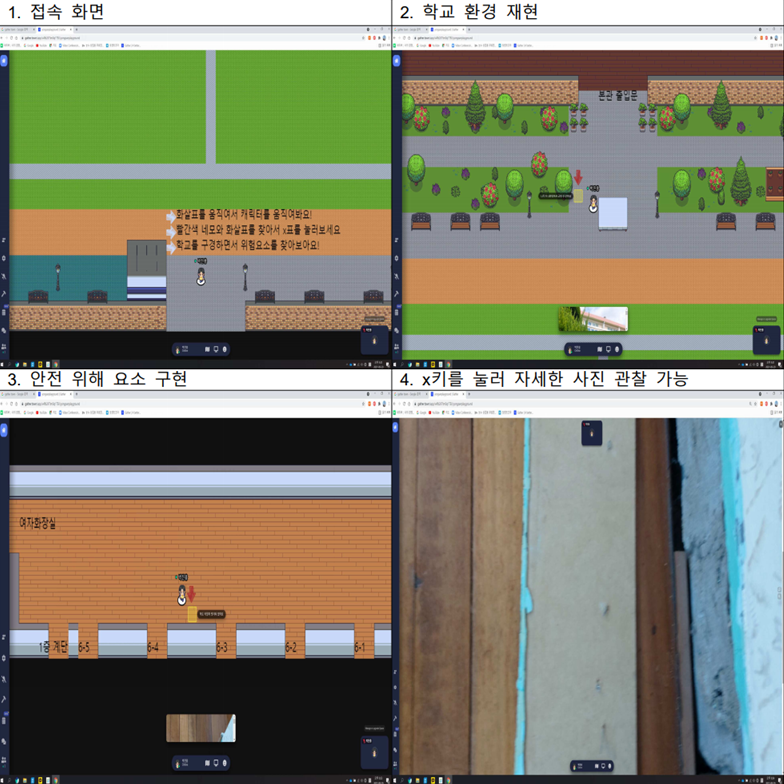Image resolution: width=784 pixels, height=784 pixels.
Task: Click classroom door label 6-5
Action: [x=84, y=648]
